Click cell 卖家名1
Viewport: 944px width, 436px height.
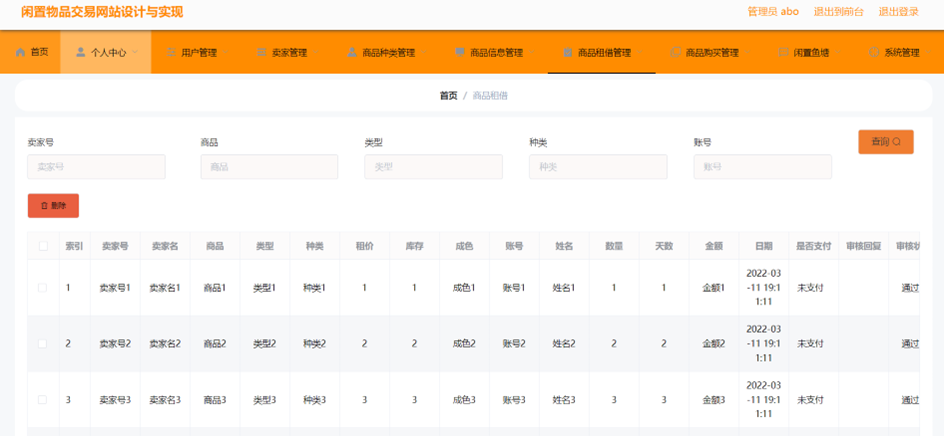165,288
